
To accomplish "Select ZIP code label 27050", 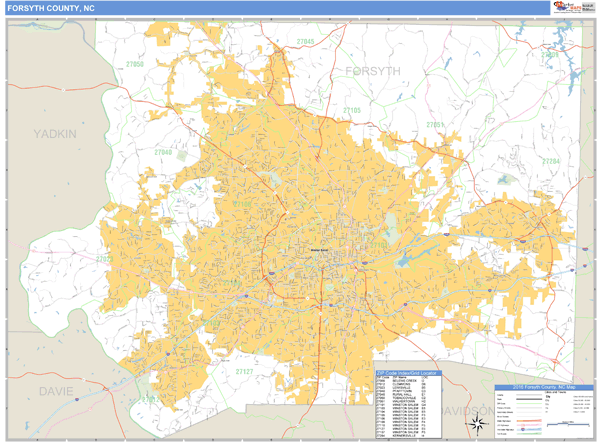I will pyautogui.click(x=134, y=64).
